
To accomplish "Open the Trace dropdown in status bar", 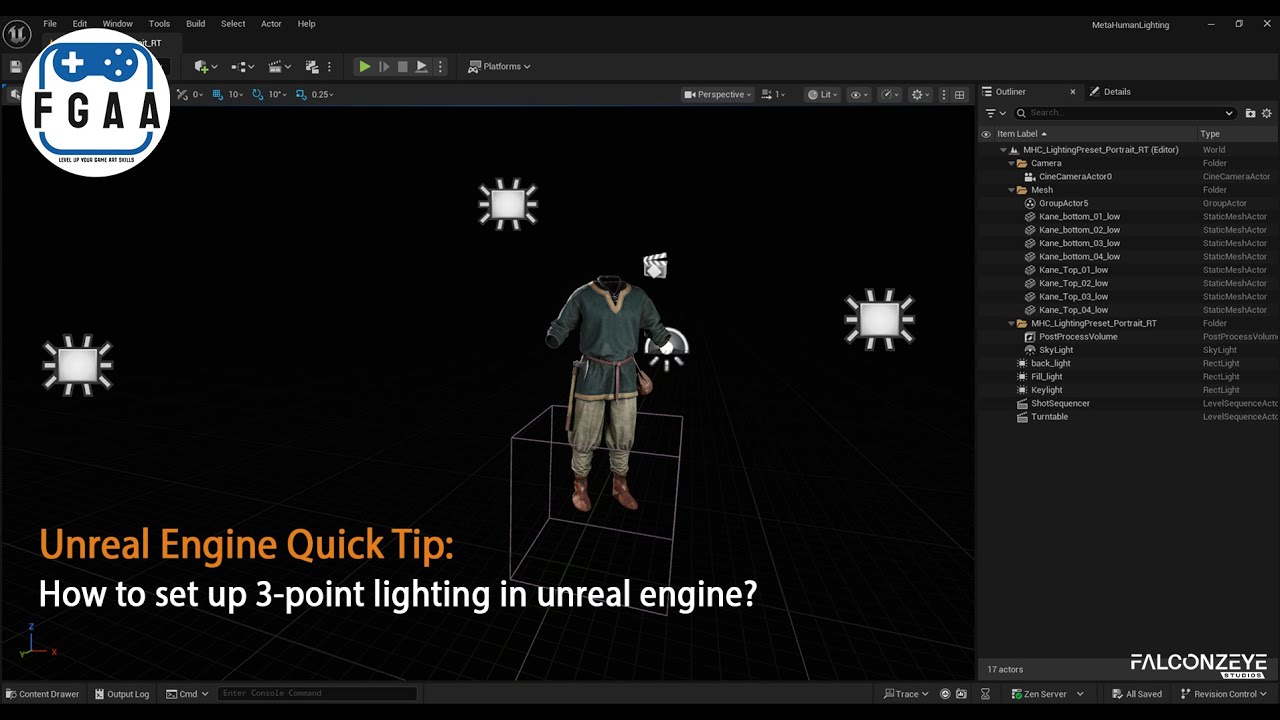I will 906,694.
